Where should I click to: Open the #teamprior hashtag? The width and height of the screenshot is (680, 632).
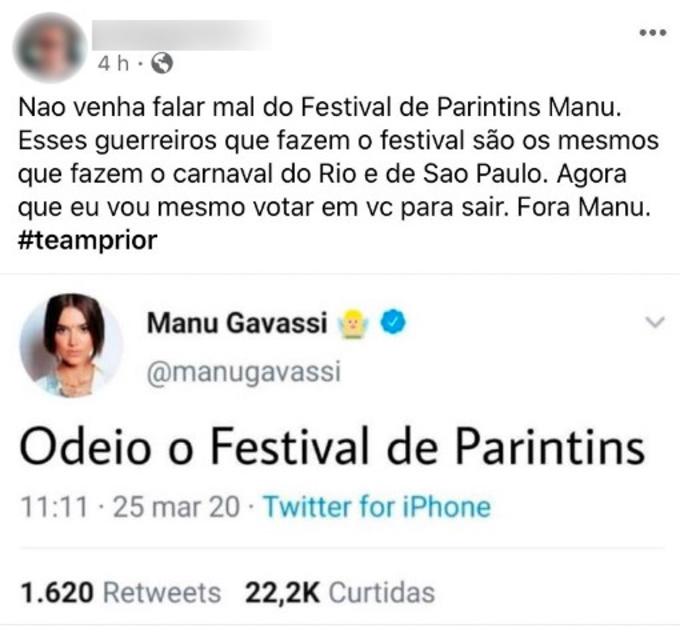(88, 240)
